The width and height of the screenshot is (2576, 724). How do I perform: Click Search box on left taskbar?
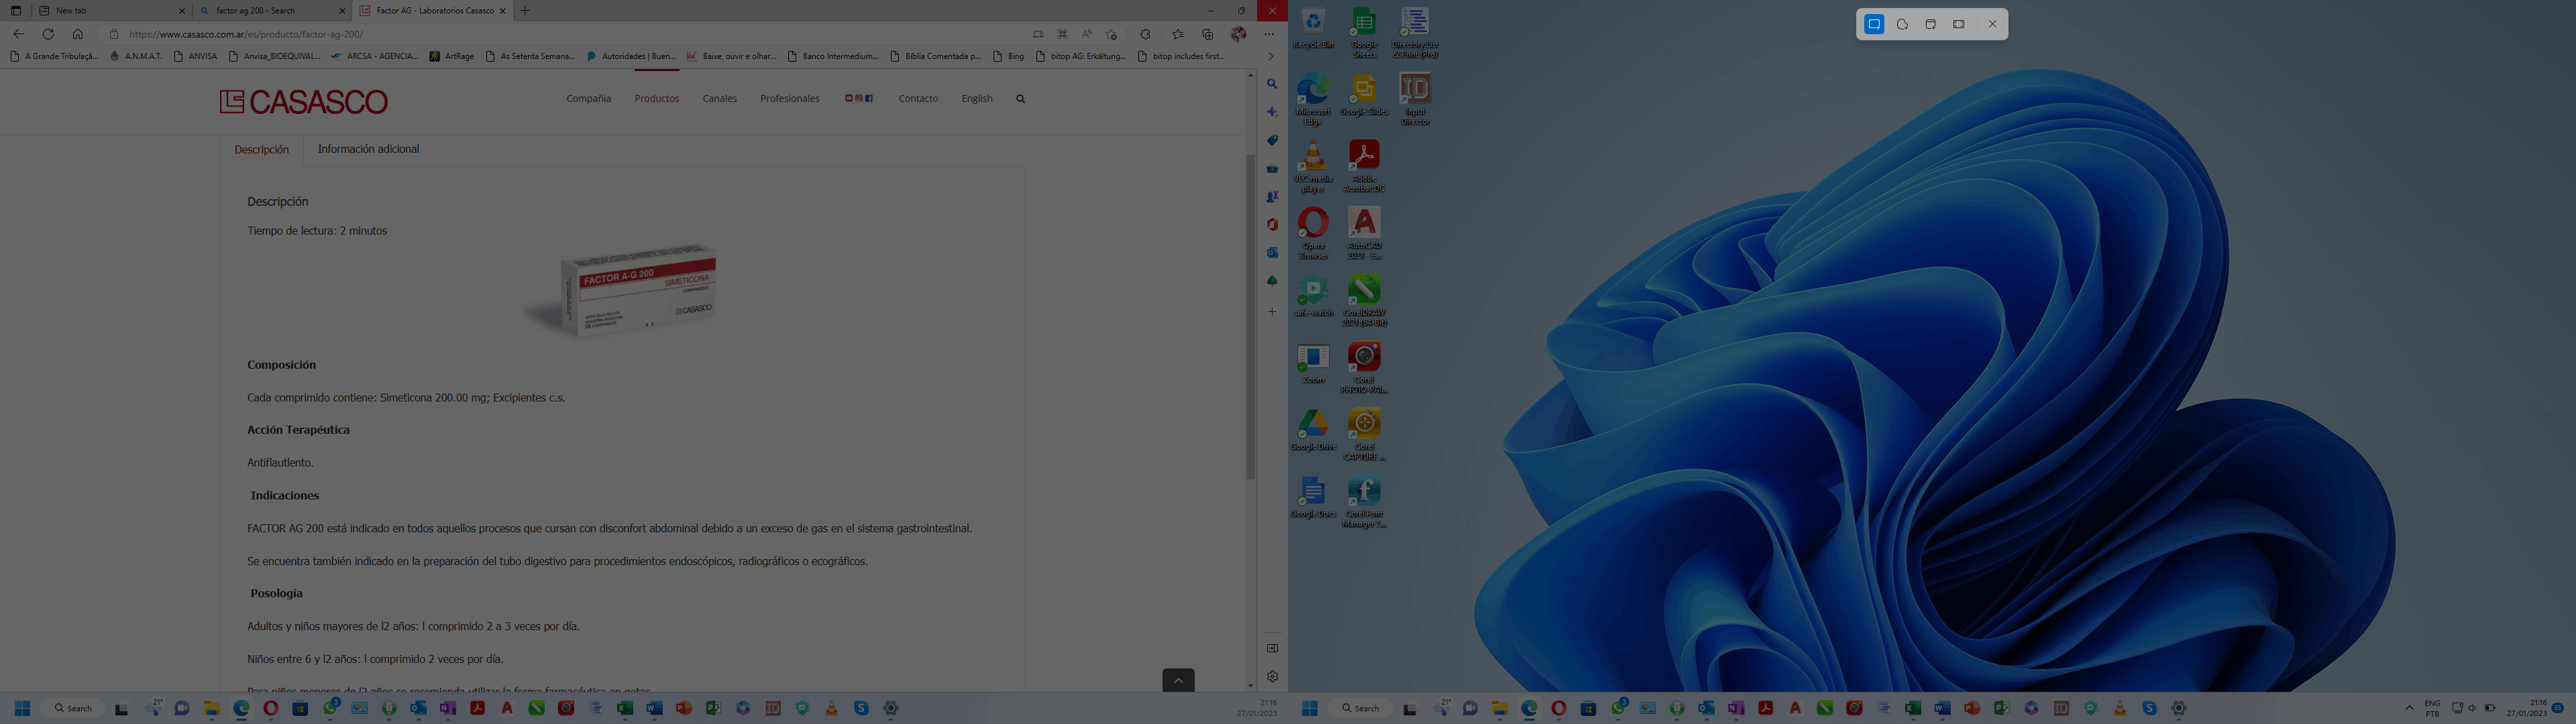[73, 708]
